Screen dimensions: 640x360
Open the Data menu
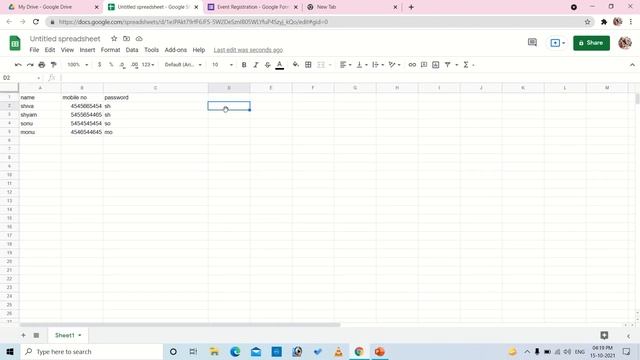click(x=132, y=50)
